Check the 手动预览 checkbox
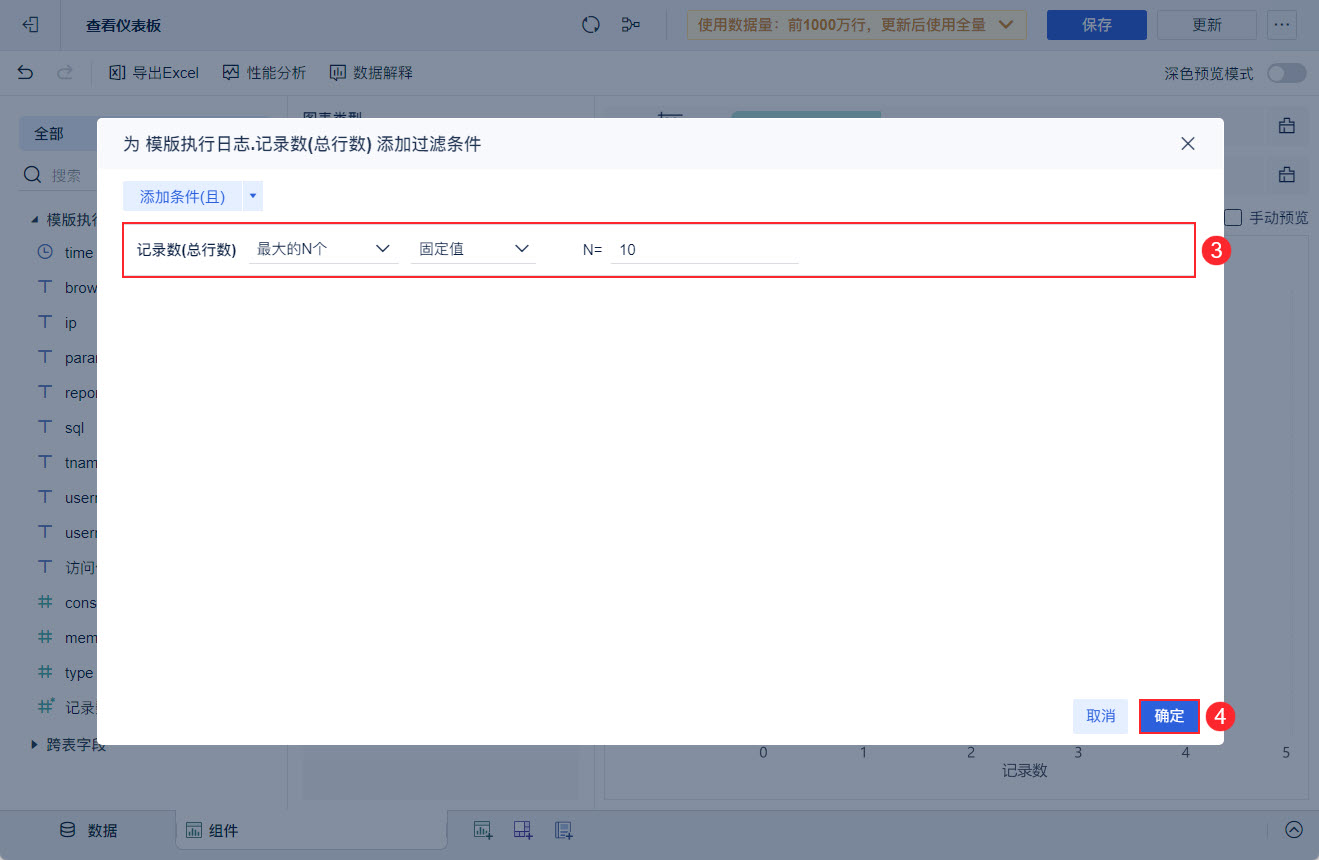Image resolution: width=1319 pixels, height=860 pixels. tap(1233, 217)
